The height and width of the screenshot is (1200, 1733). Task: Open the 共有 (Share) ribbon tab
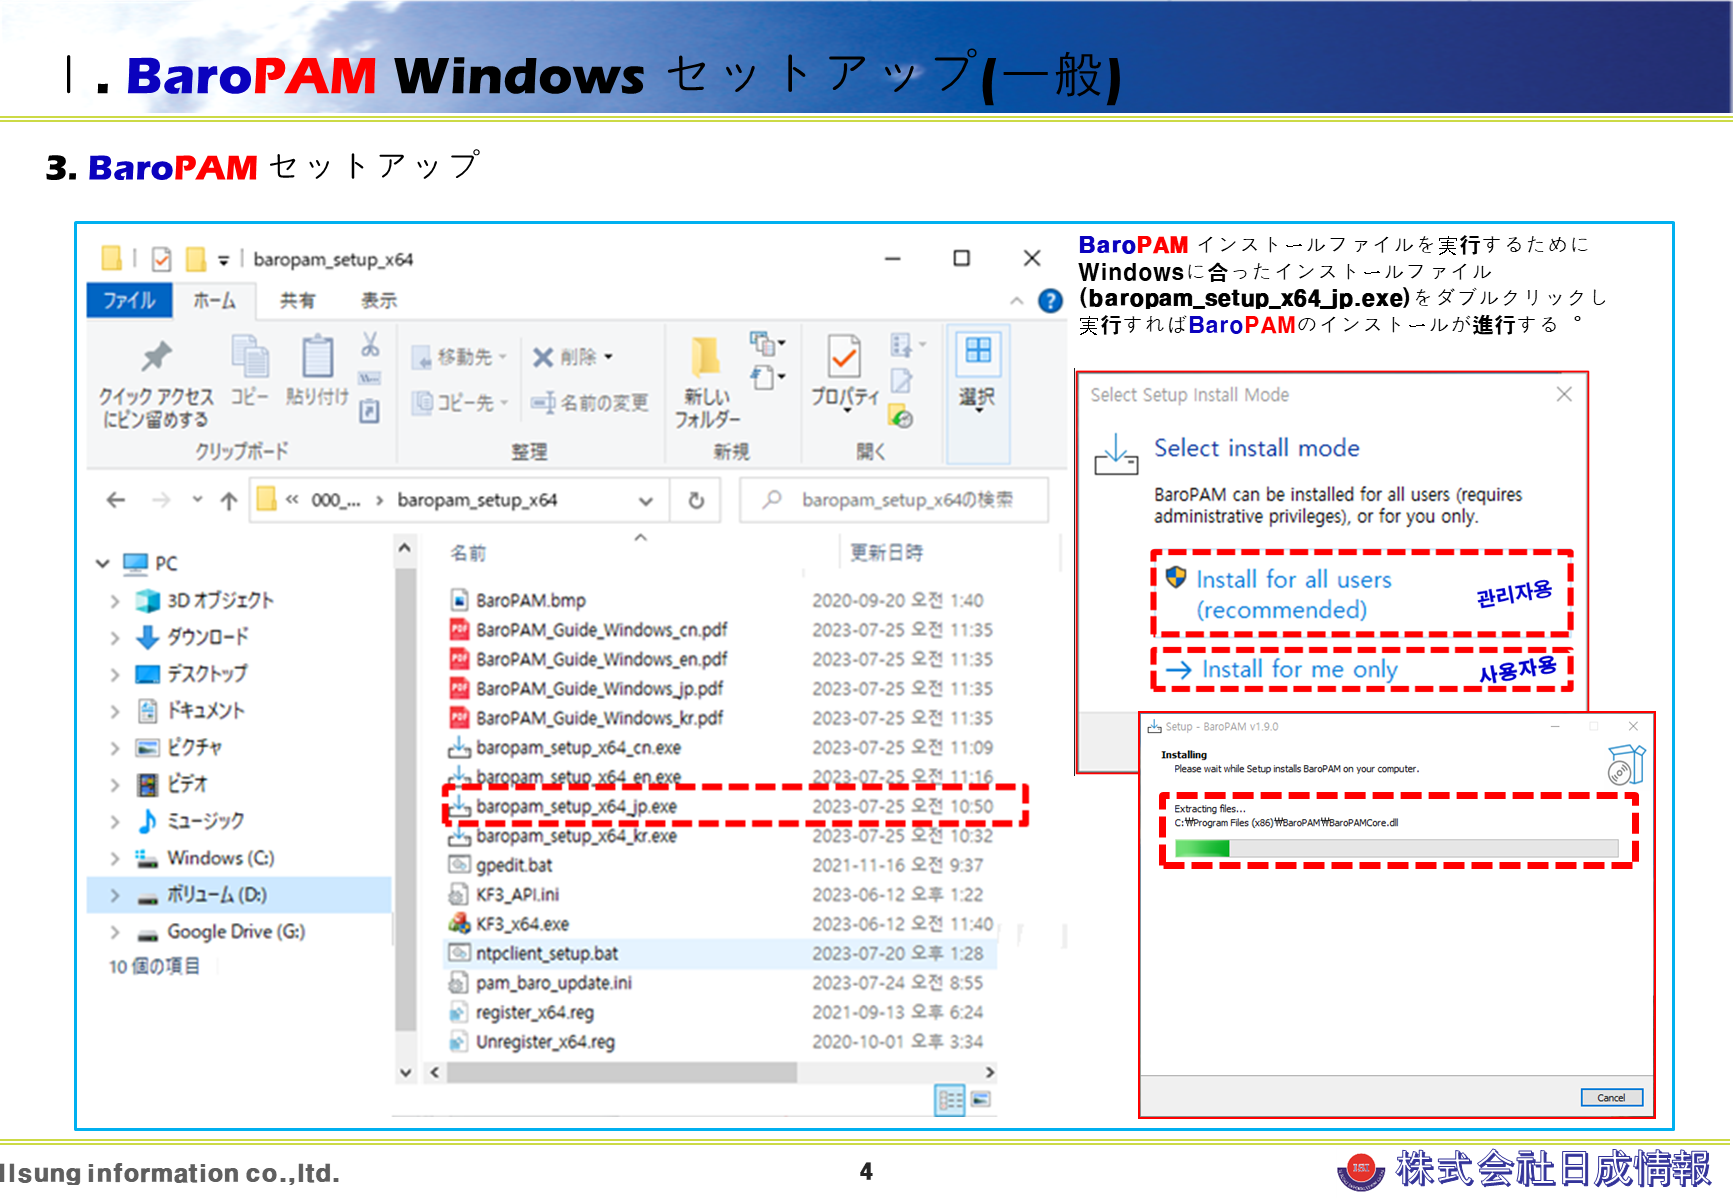(297, 300)
